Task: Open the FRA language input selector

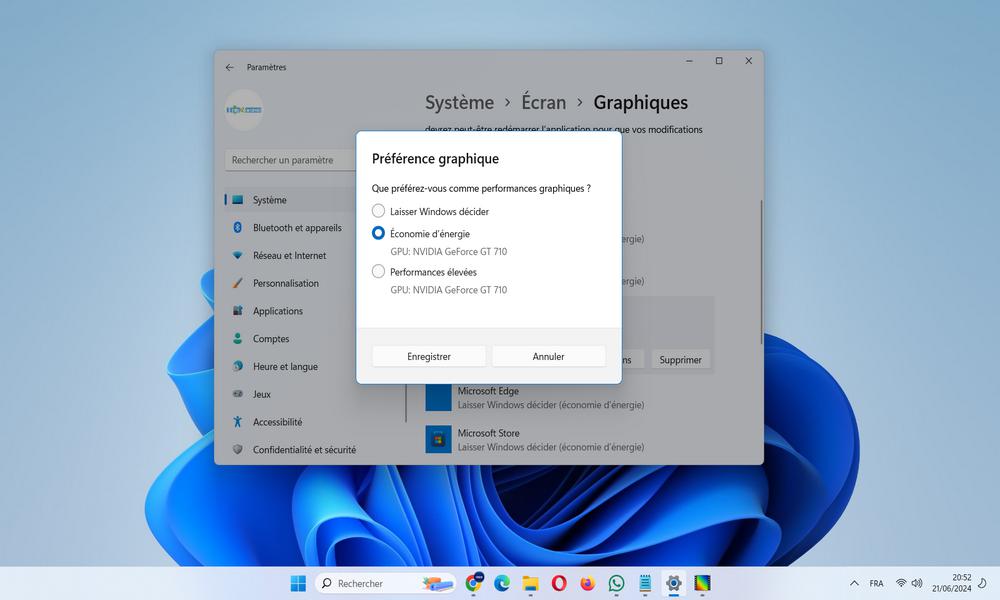Action: [x=876, y=583]
